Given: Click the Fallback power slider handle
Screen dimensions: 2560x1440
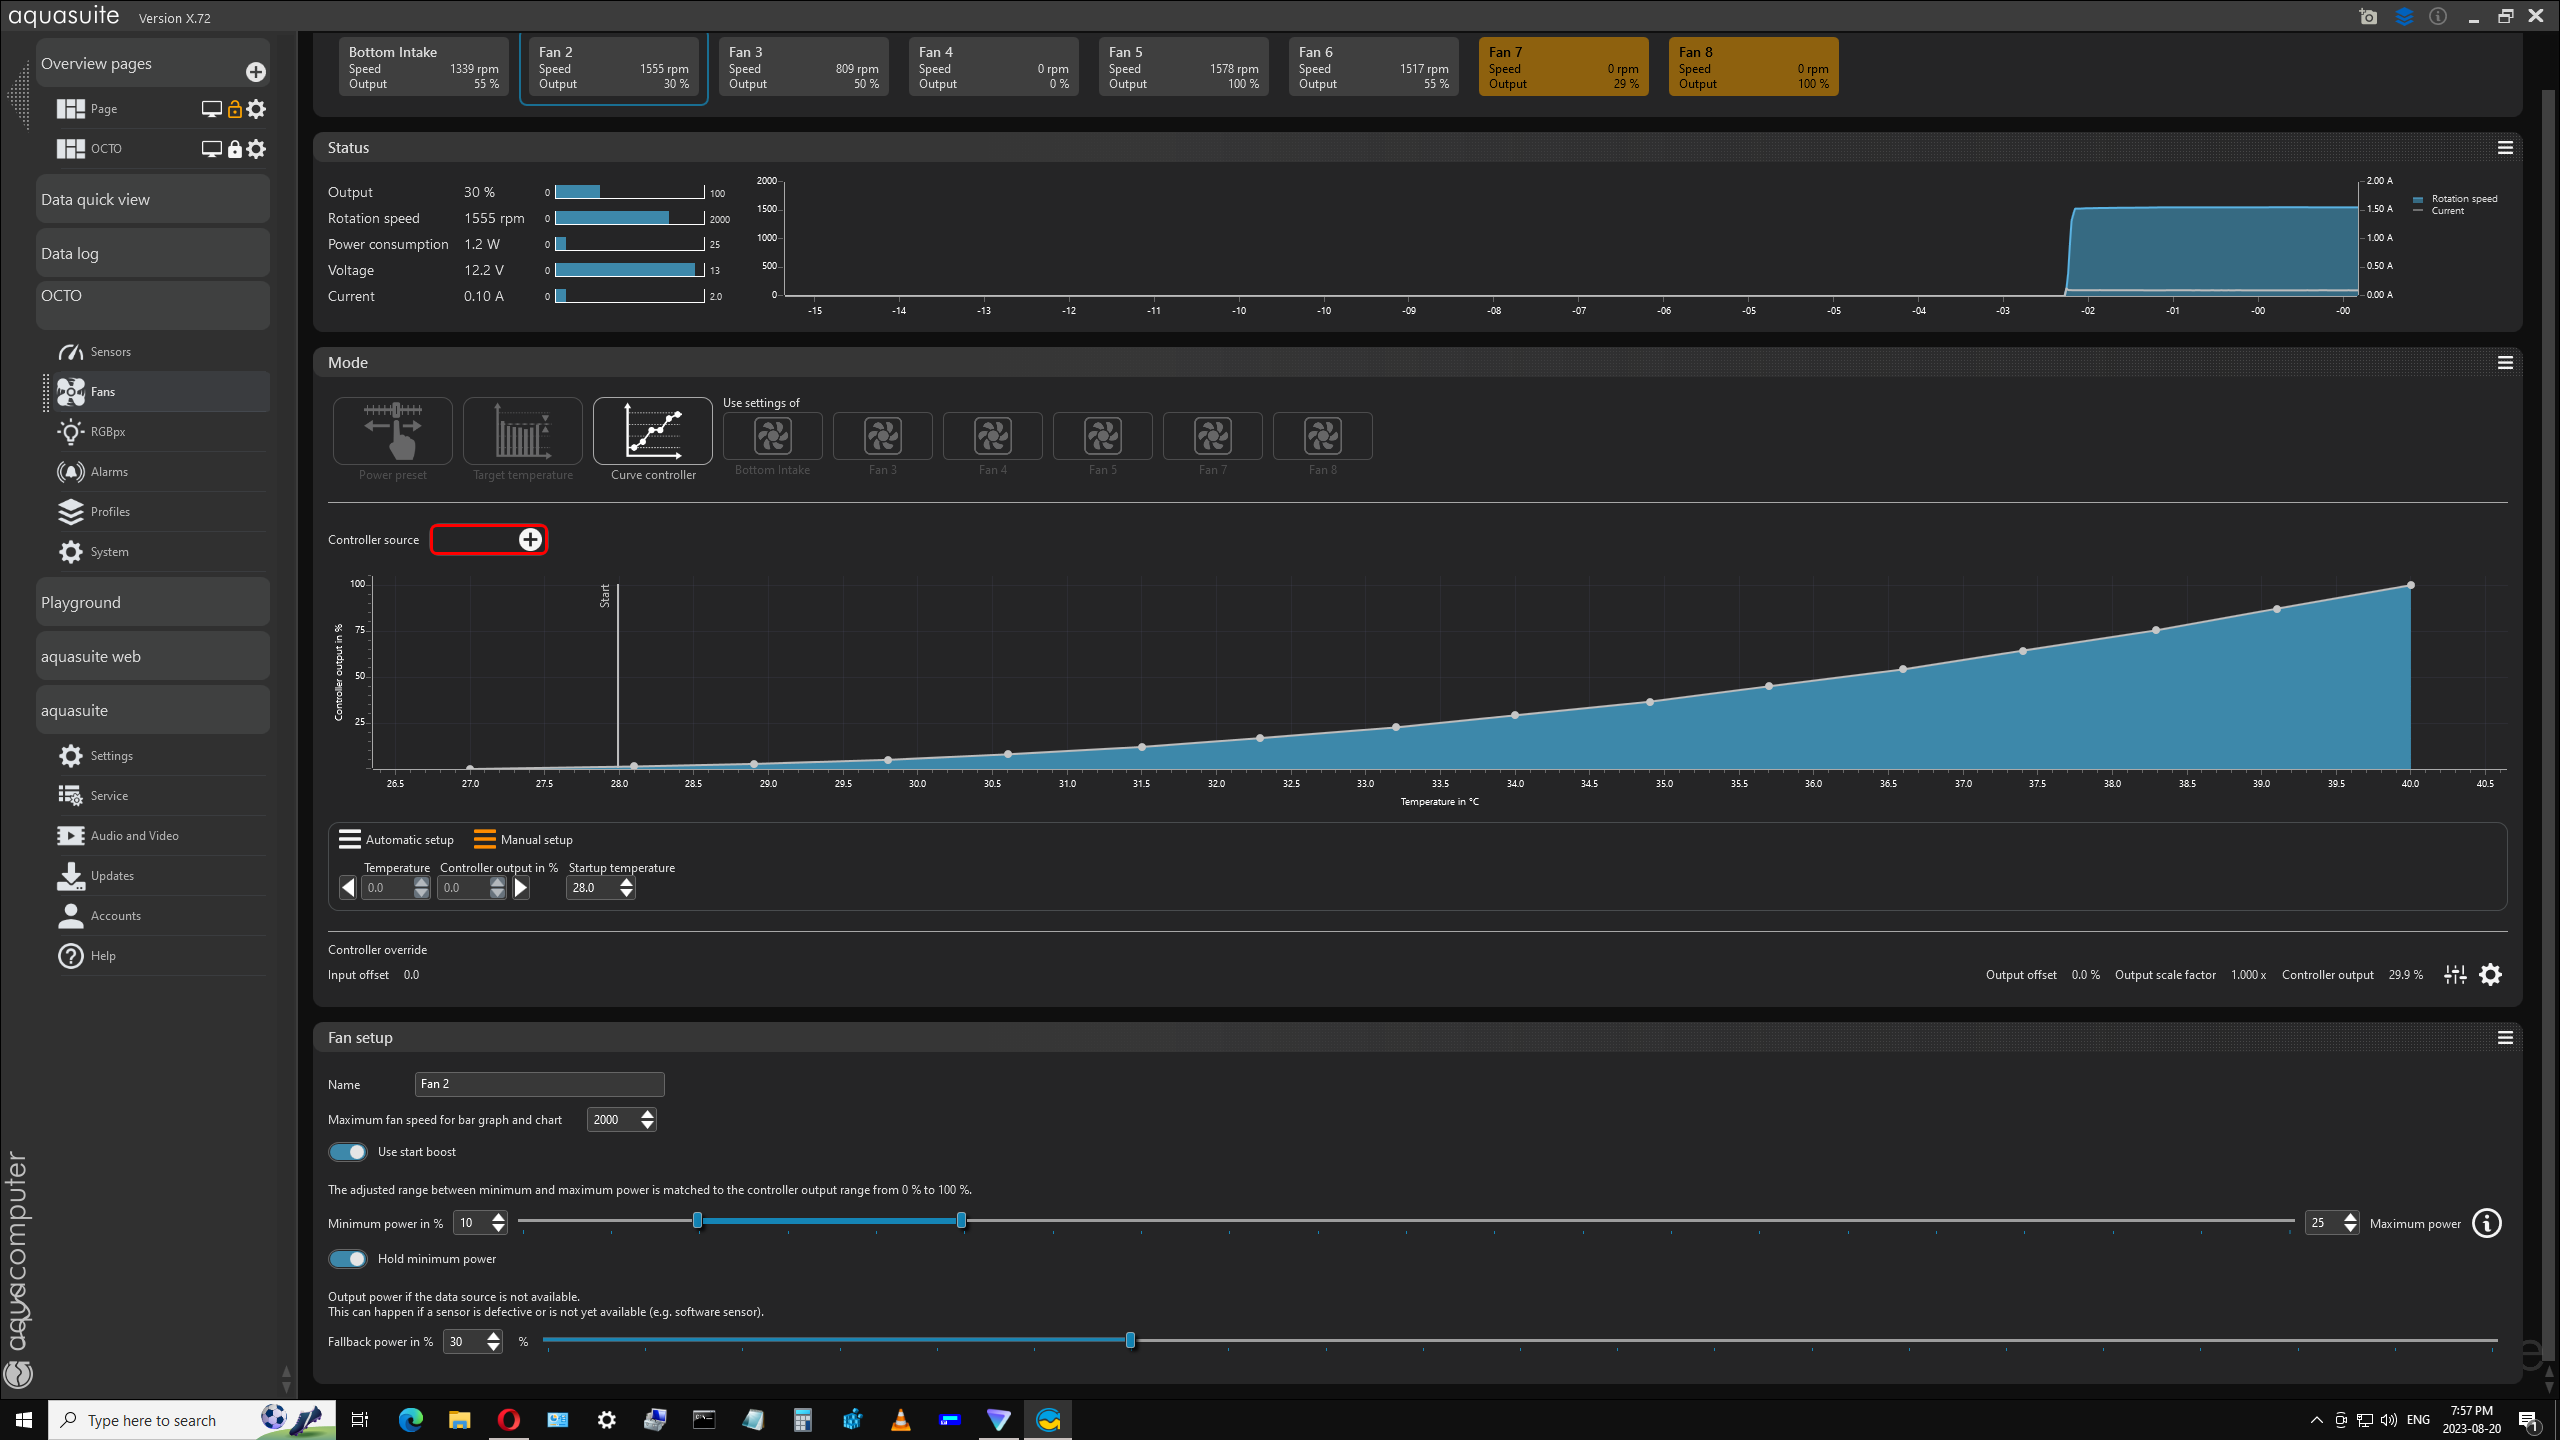Looking at the screenshot, I should 1130,1340.
